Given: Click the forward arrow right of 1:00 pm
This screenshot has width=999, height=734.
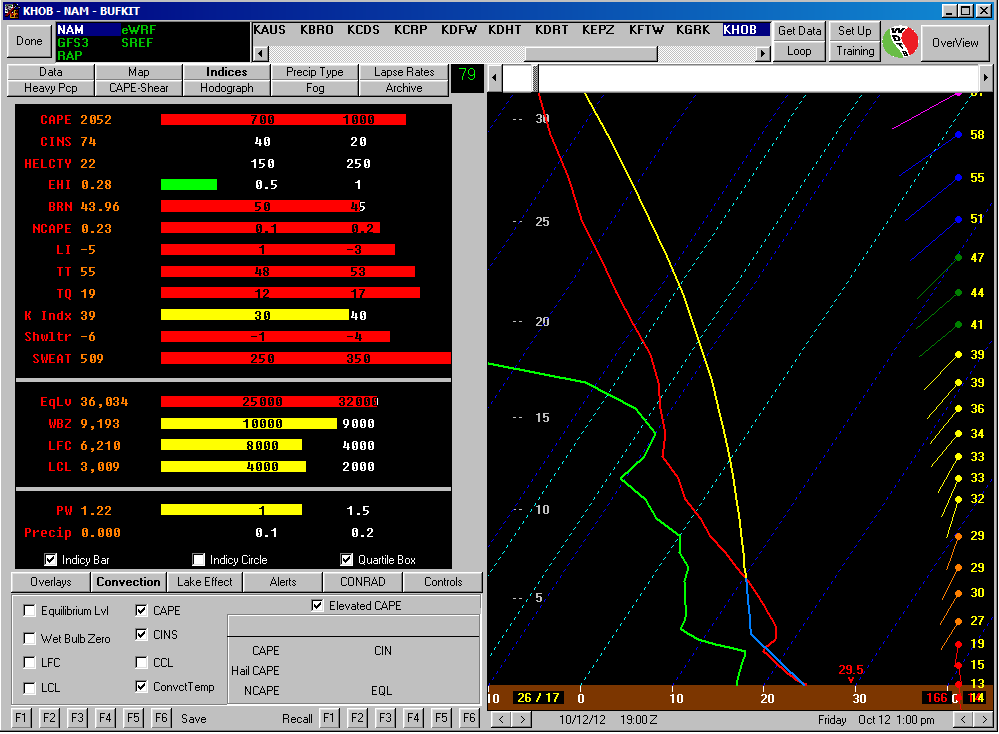Looking at the screenshot, I should (x=984, y=719).
